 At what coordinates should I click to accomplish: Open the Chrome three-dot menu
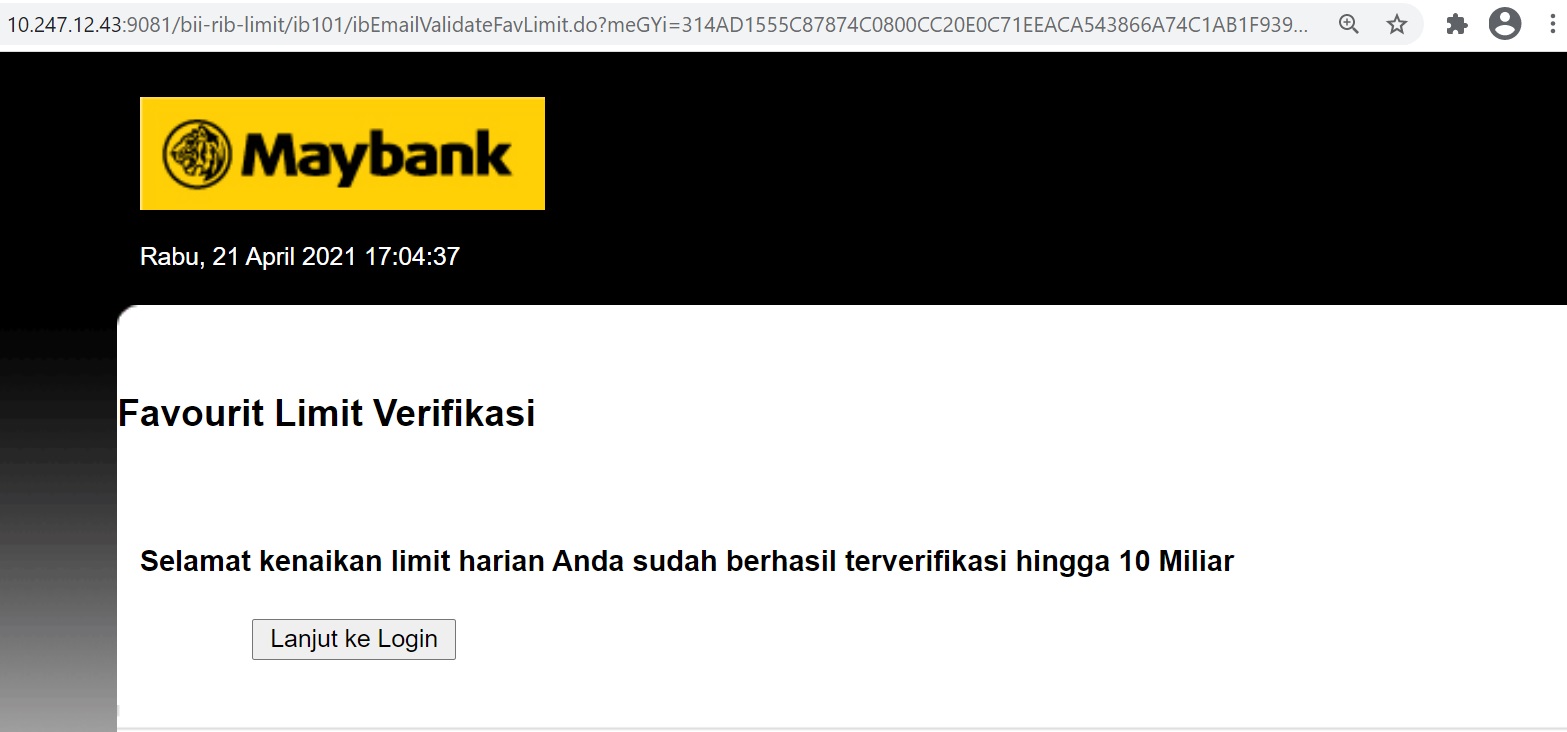(x=1550, y=25)
